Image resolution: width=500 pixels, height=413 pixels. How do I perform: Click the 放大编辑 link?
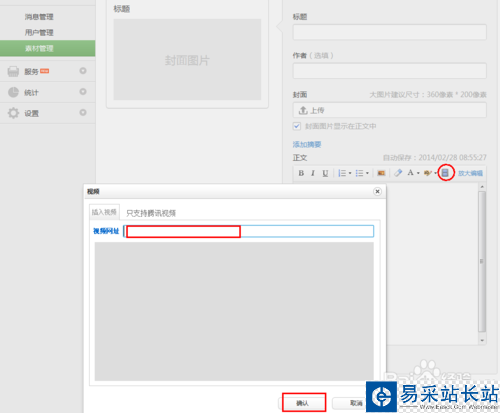click(x=470, y=173)
